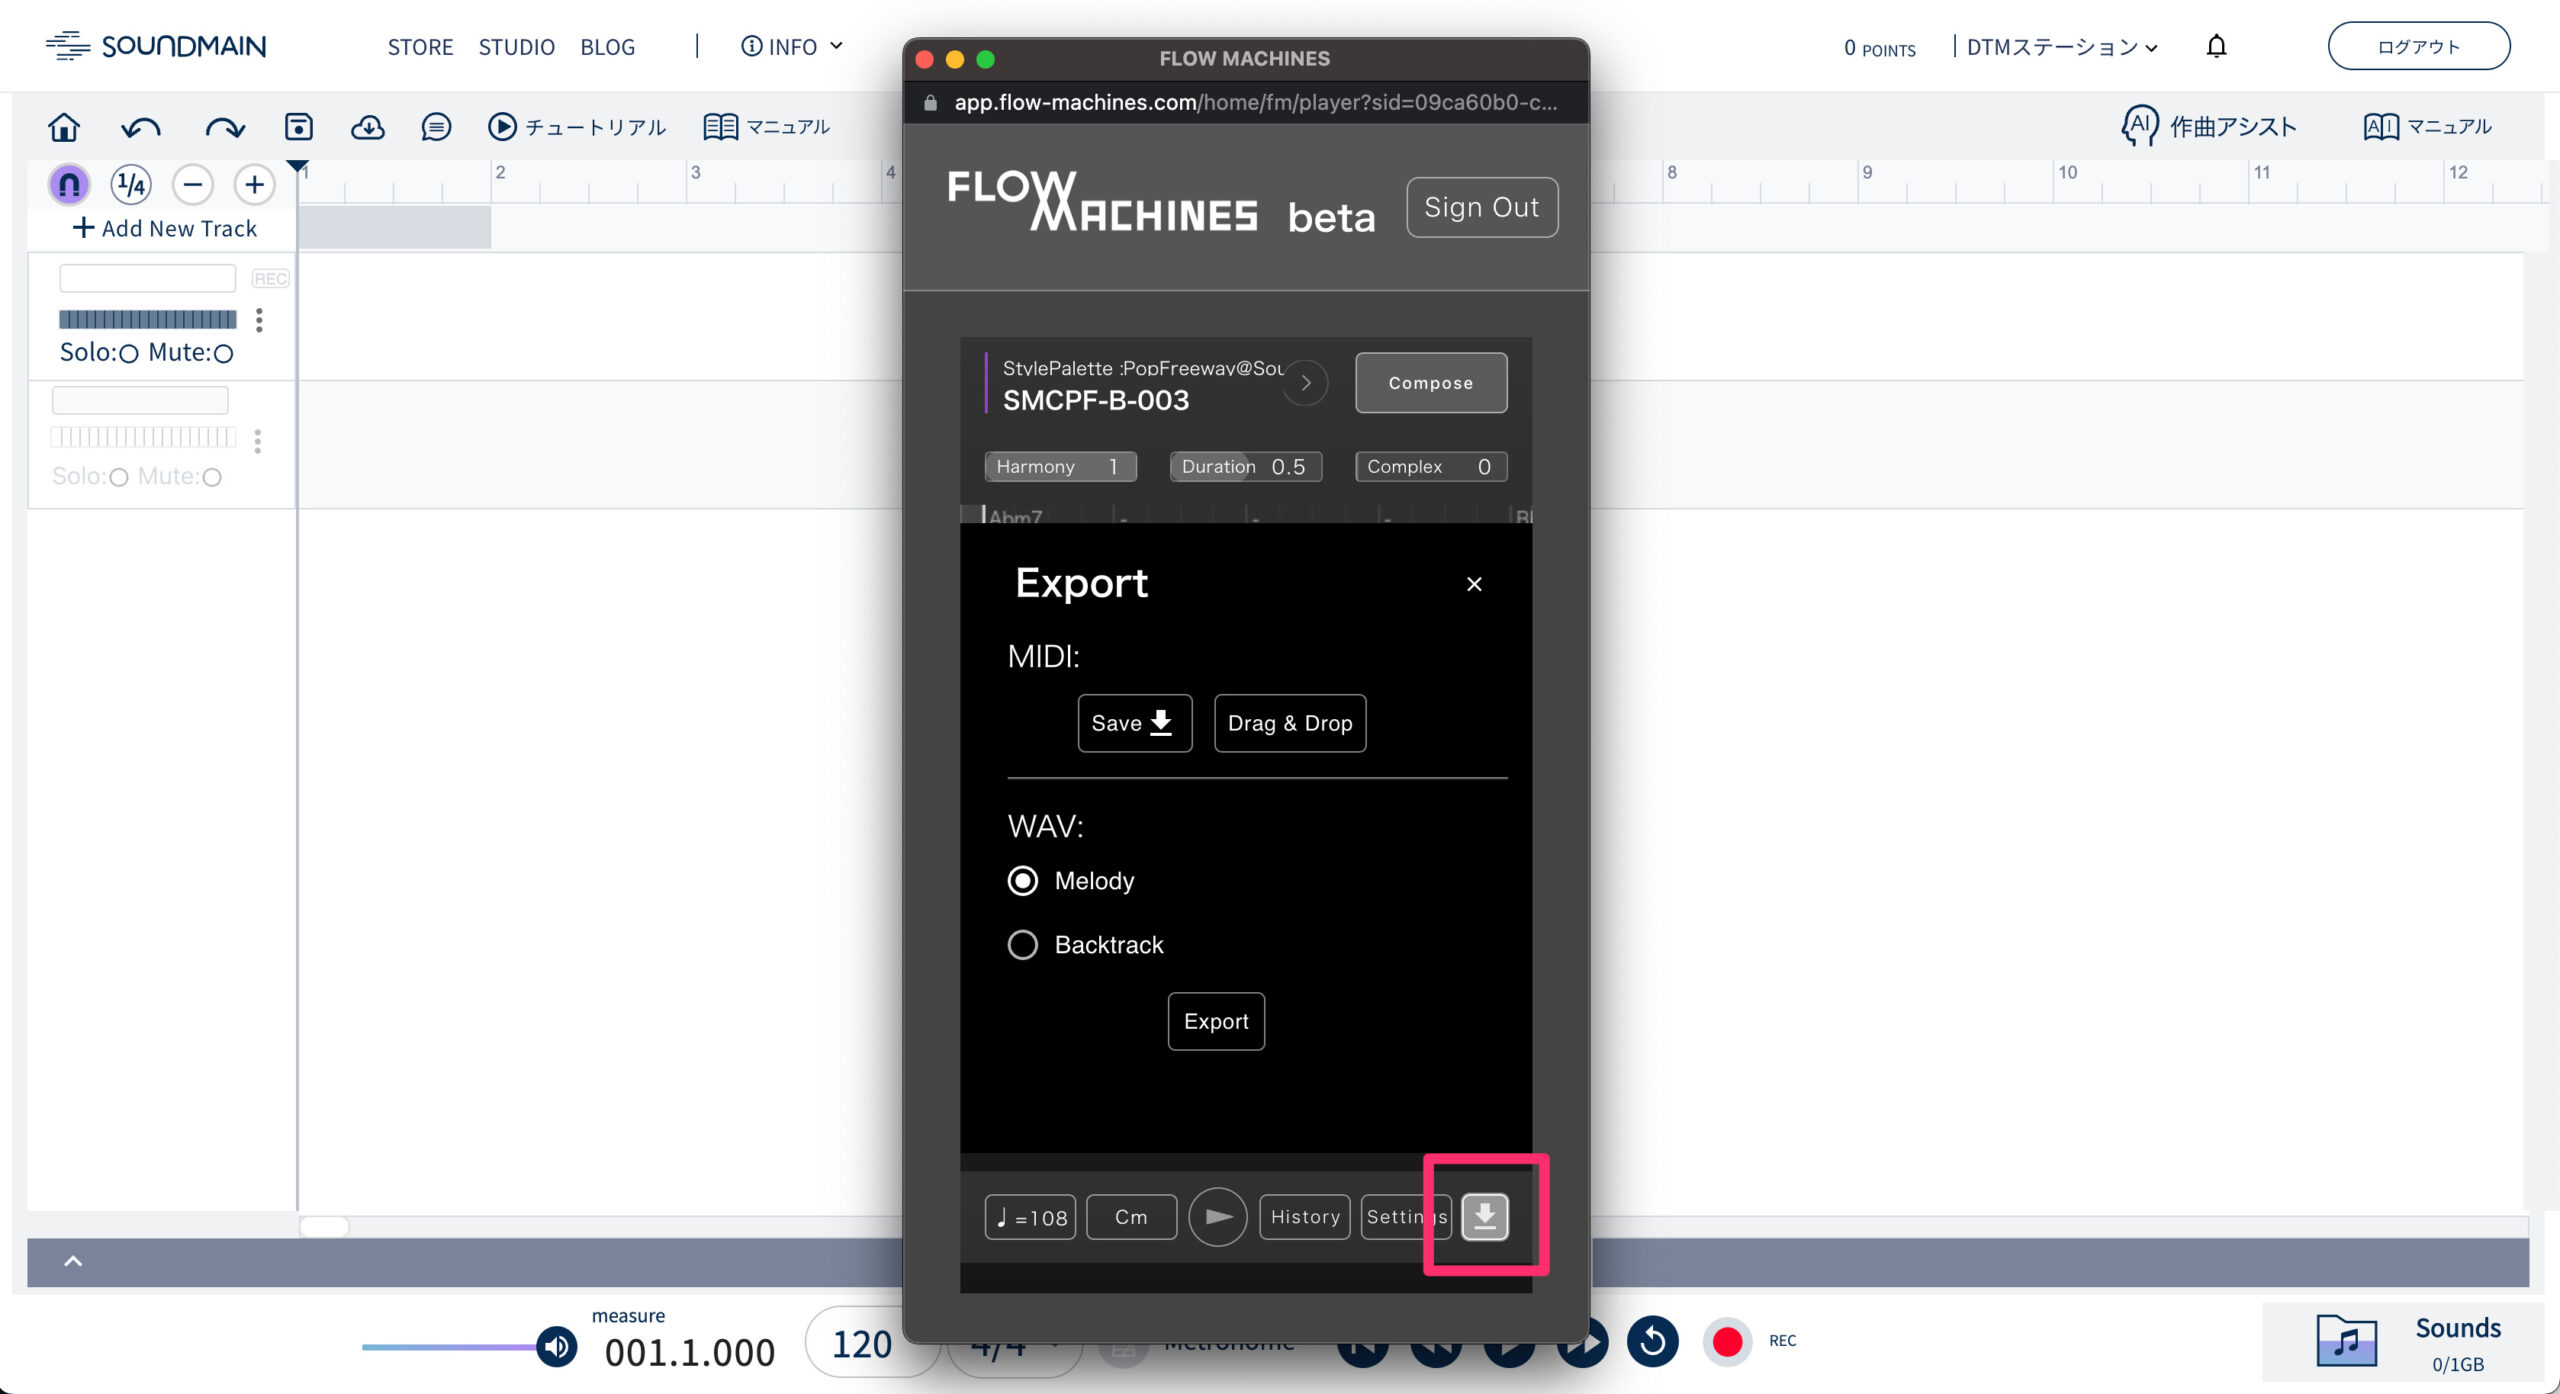Screen dimensions: 2560x1394
Task: Click the ログアウト logout button
Action: click(x=2418, y=46)
